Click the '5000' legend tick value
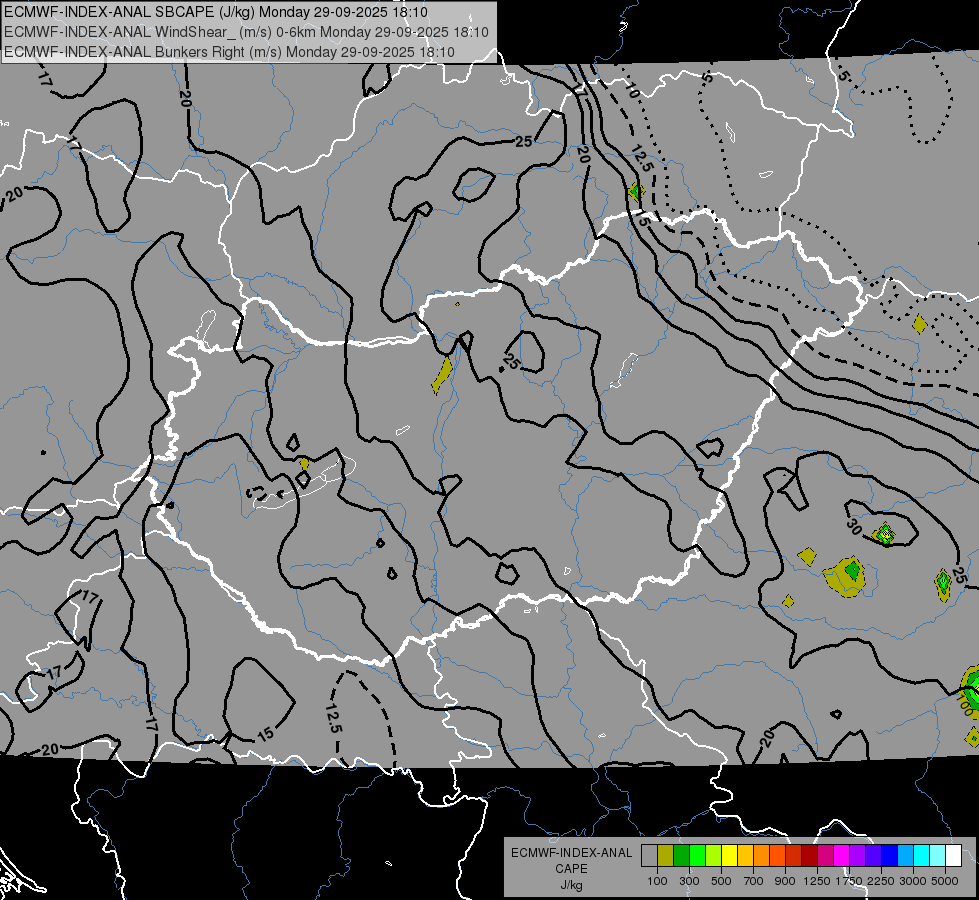Viewport: 979px width, 900px height. (945, 881)
